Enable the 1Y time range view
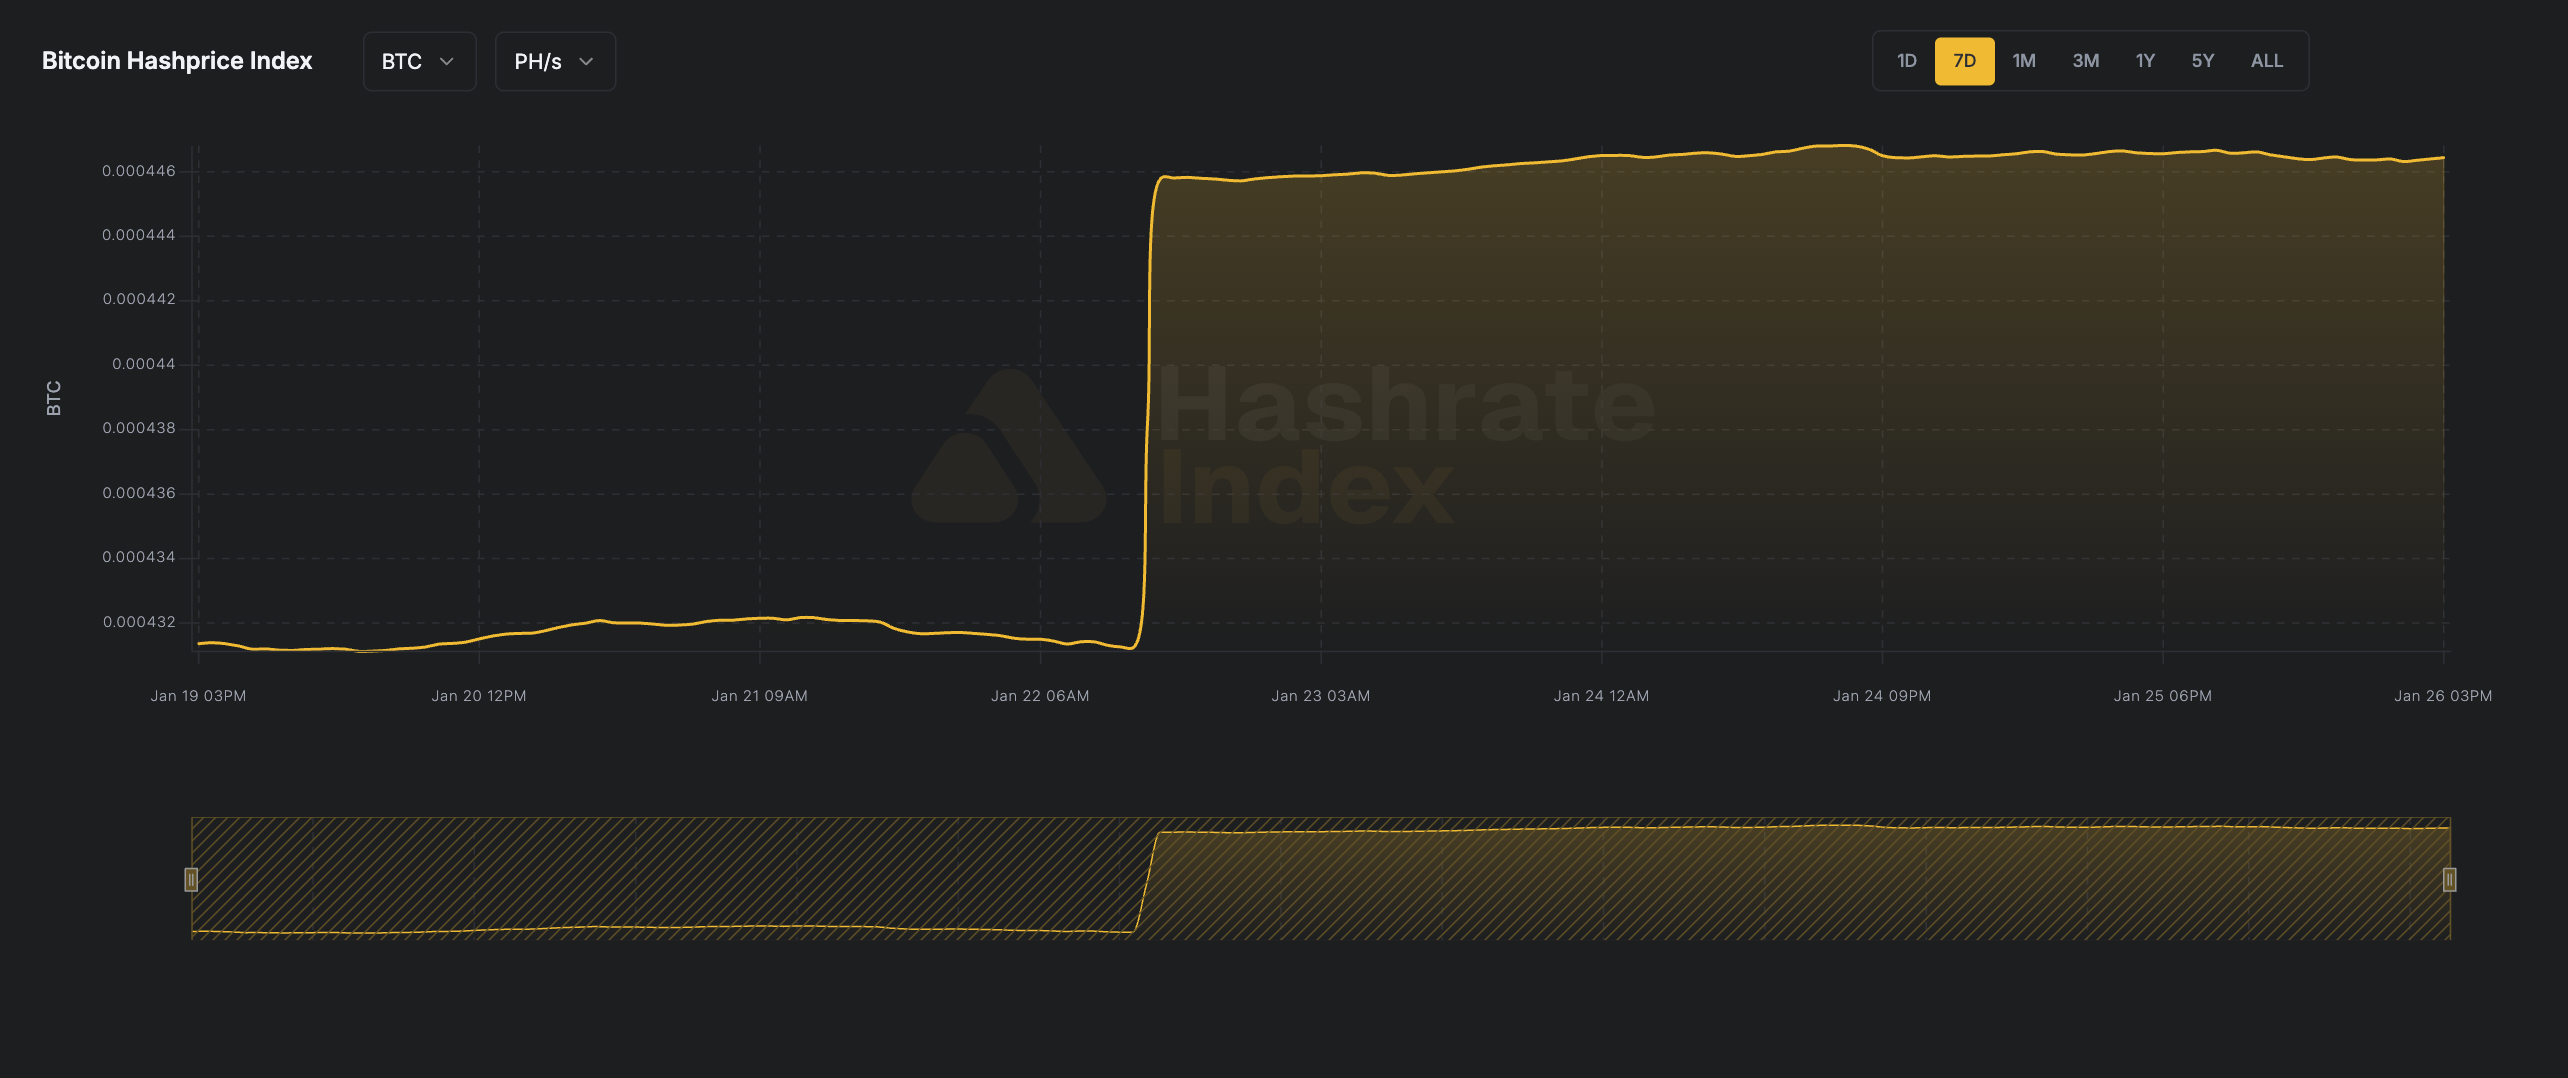The image size is (2568, 1078). coord(2144,61)
